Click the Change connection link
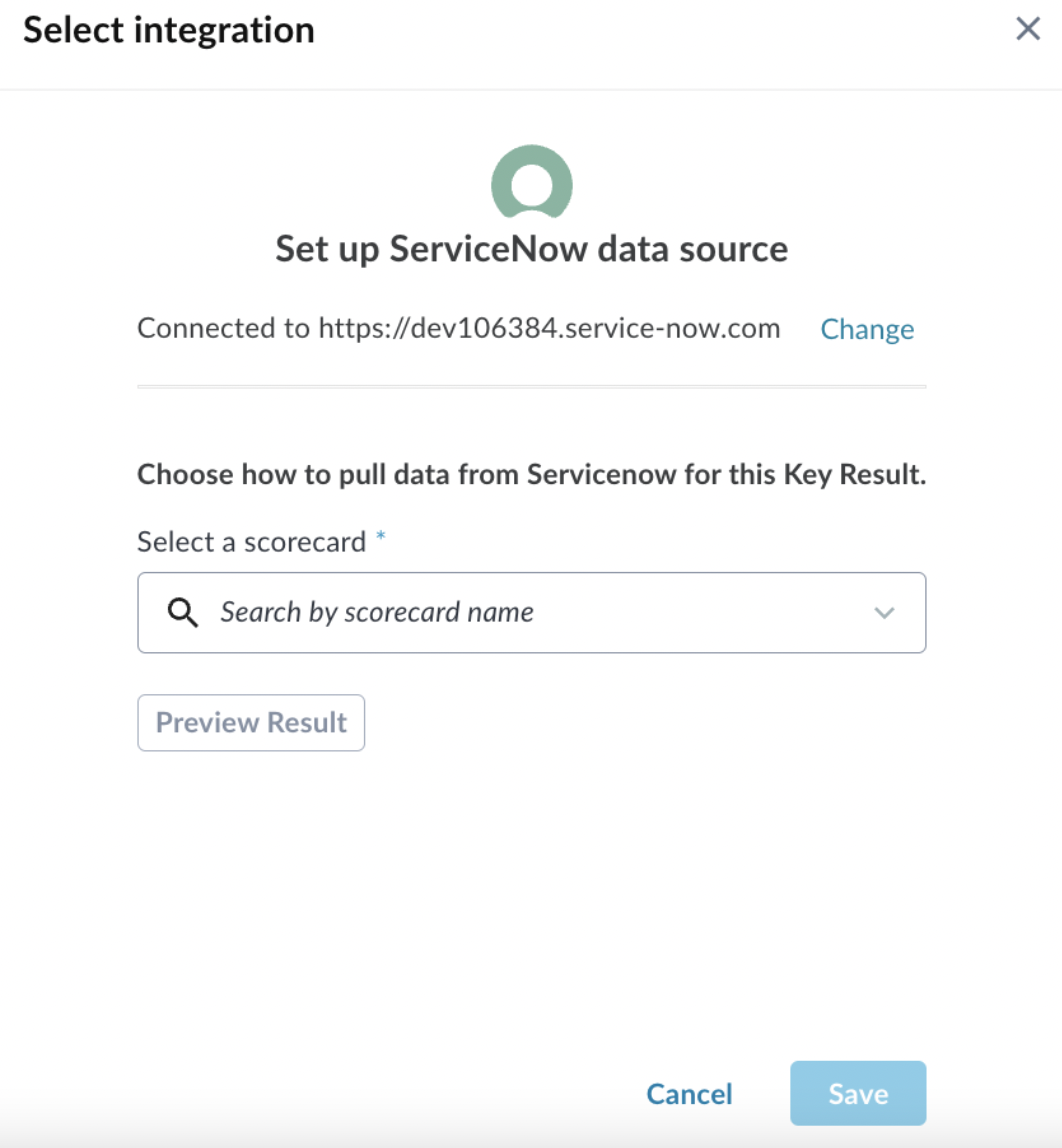Screen dimensions: 1062x1148 (867, 329)
